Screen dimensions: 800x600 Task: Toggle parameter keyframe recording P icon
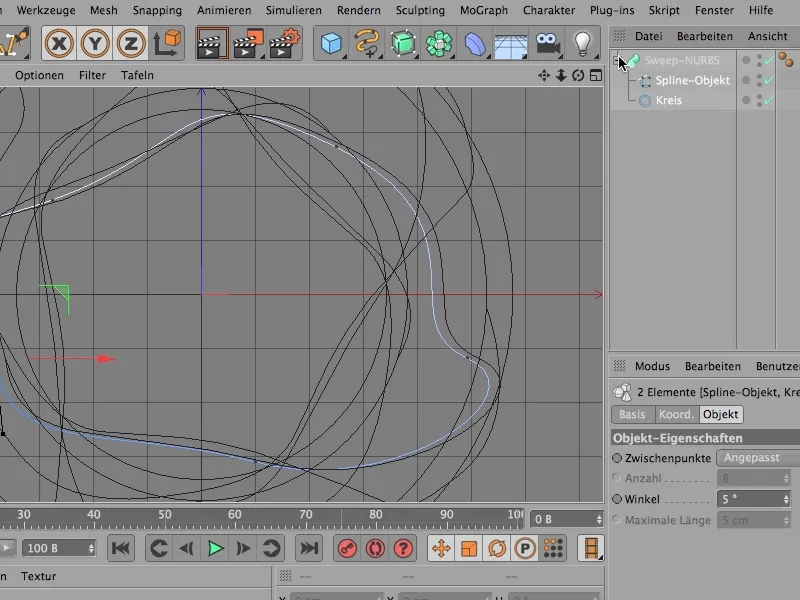[525, 548]
